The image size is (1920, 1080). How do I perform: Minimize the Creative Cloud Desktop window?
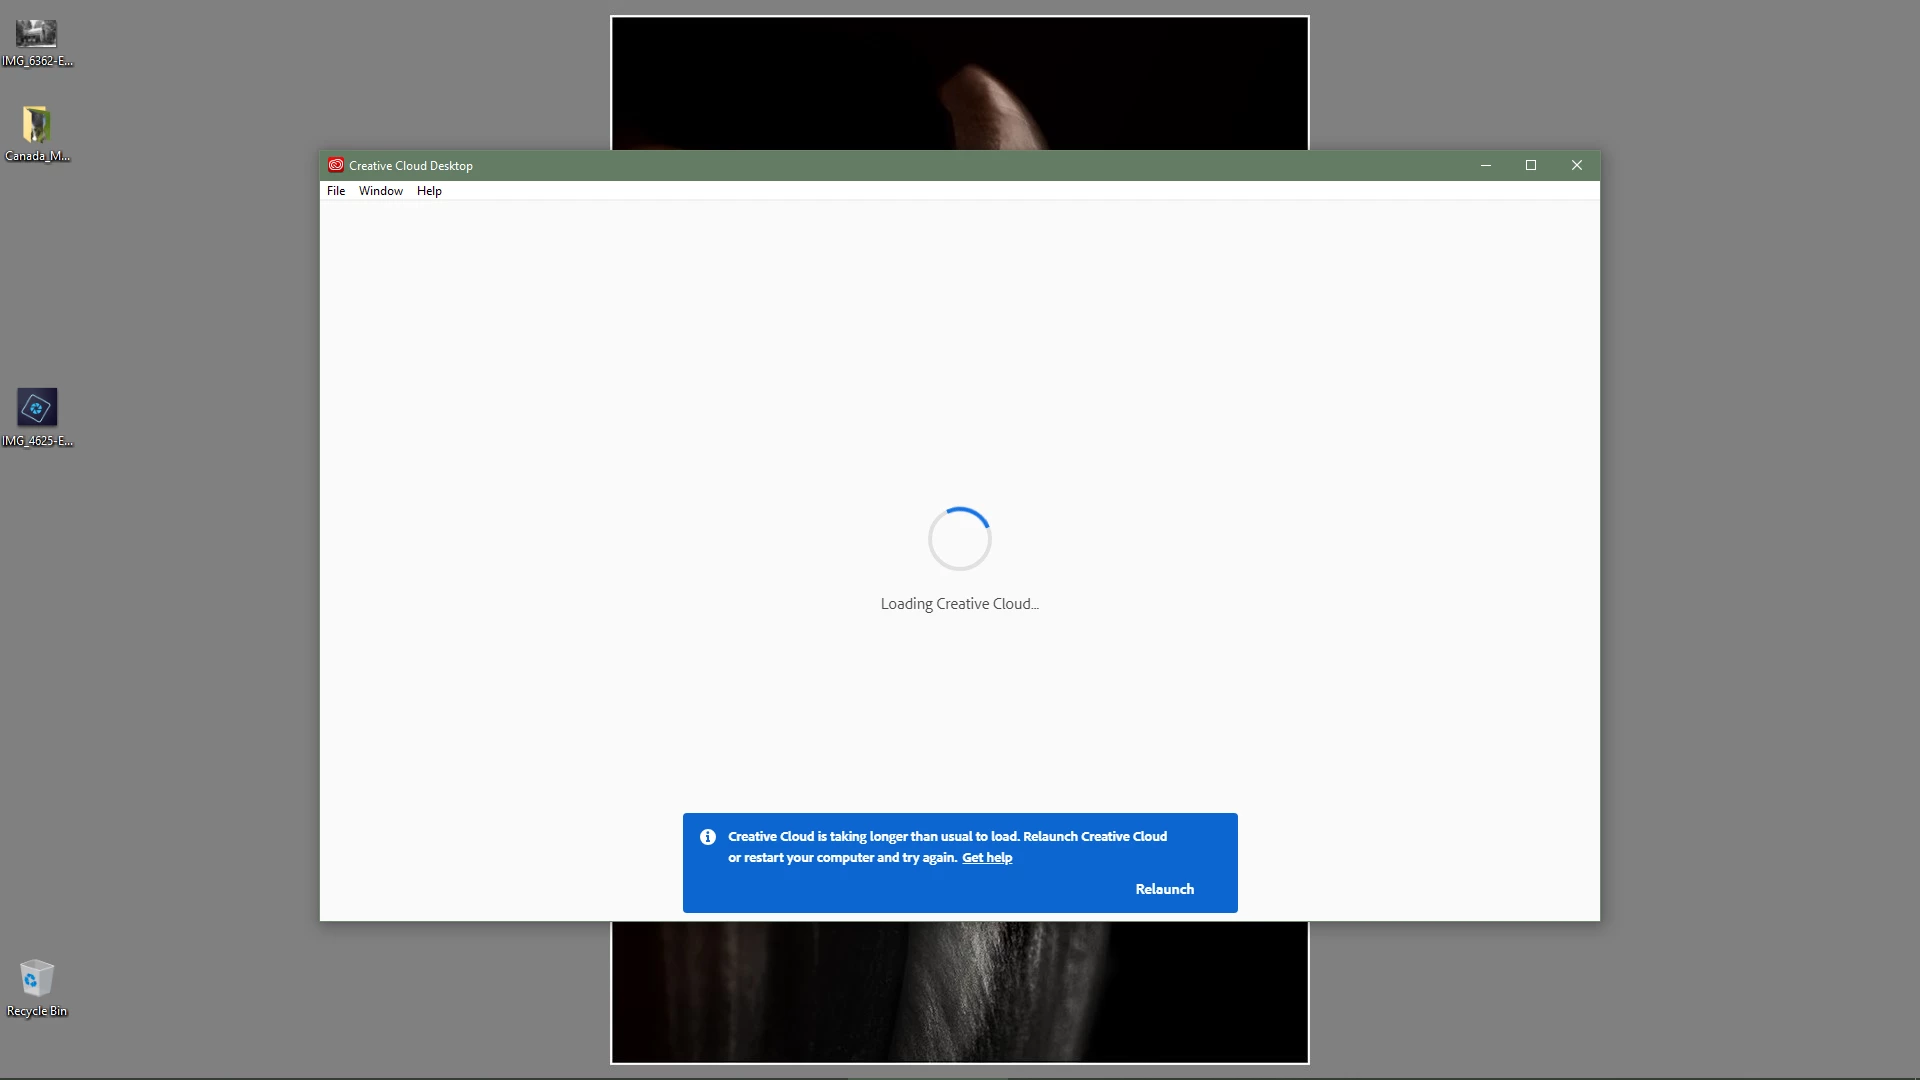1485,165
